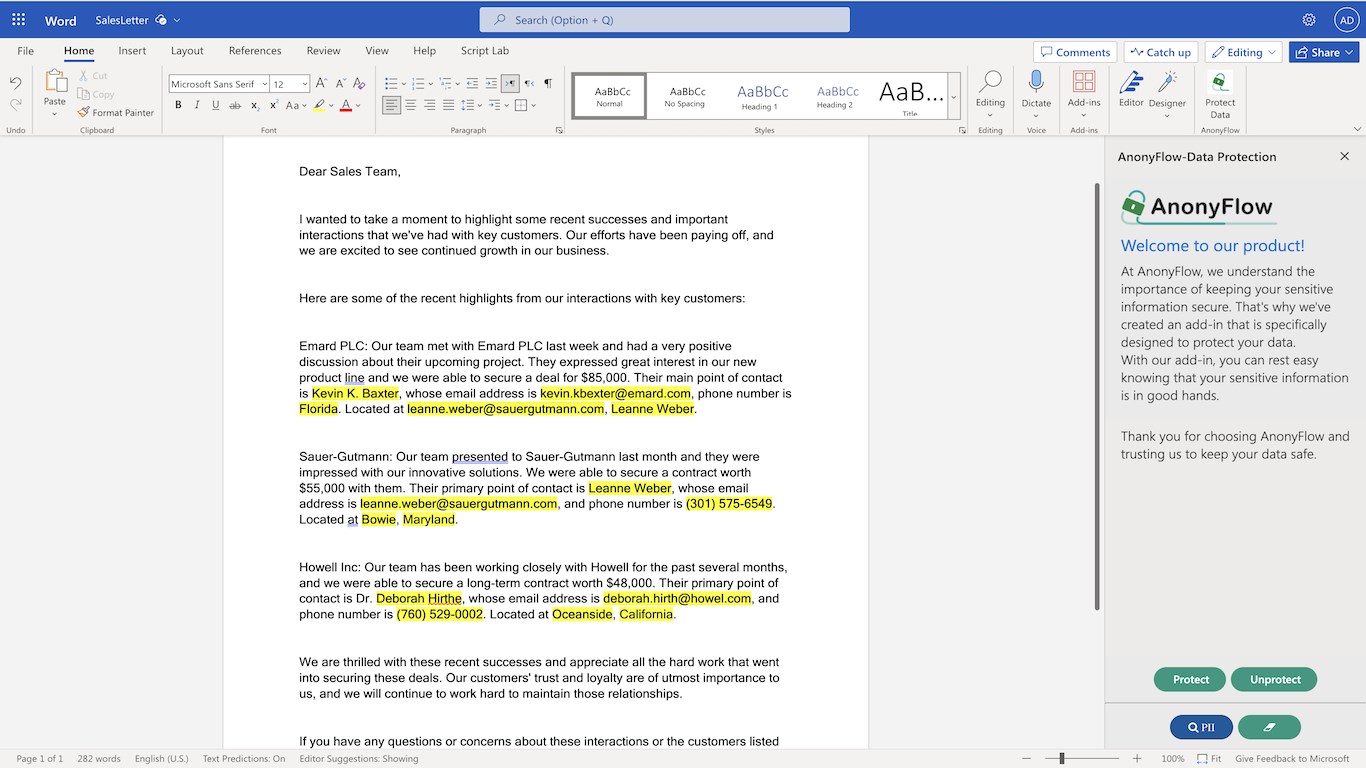The width and height of the screenshot is (1366, 768).
Task: Open the Comments pane
Action: [1075, 52]
